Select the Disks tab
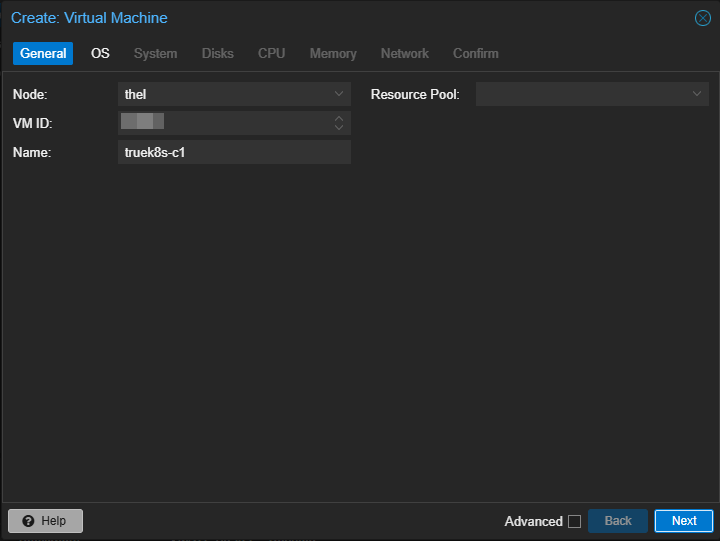This screenshot has width=720, height=541. [x=217, y=54]
